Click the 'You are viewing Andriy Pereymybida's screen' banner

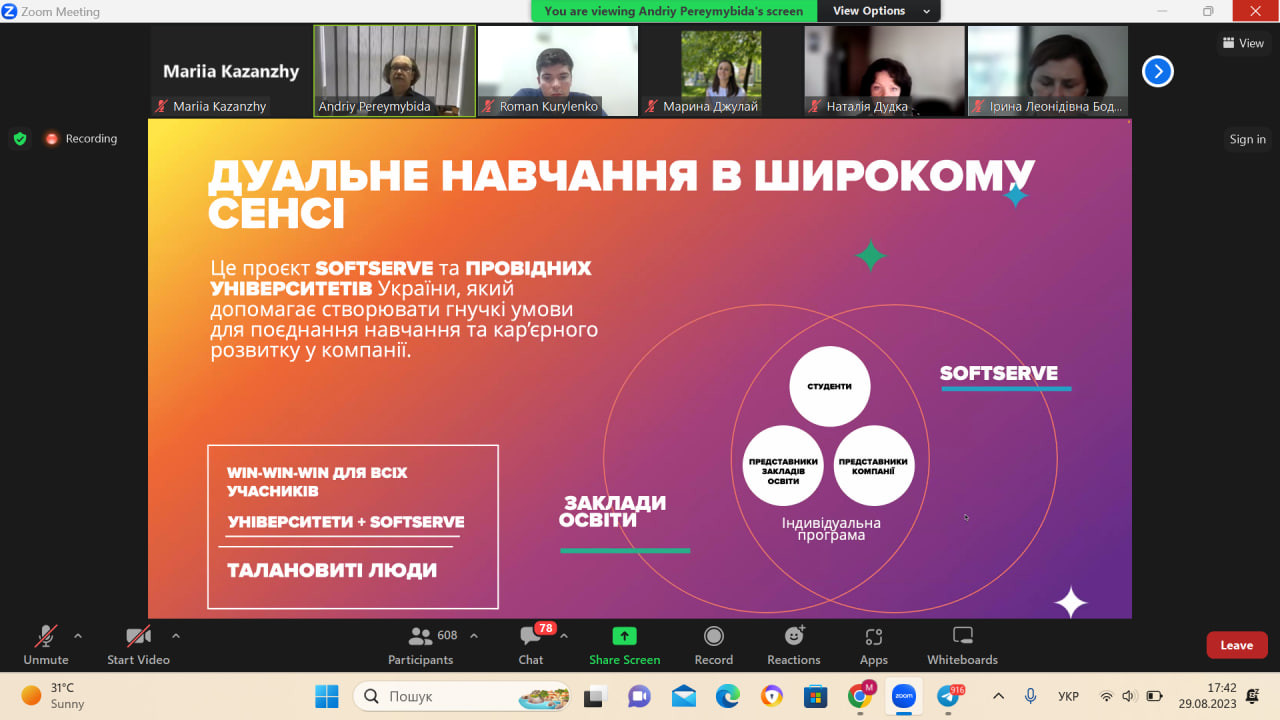click(x=674, y=11)
